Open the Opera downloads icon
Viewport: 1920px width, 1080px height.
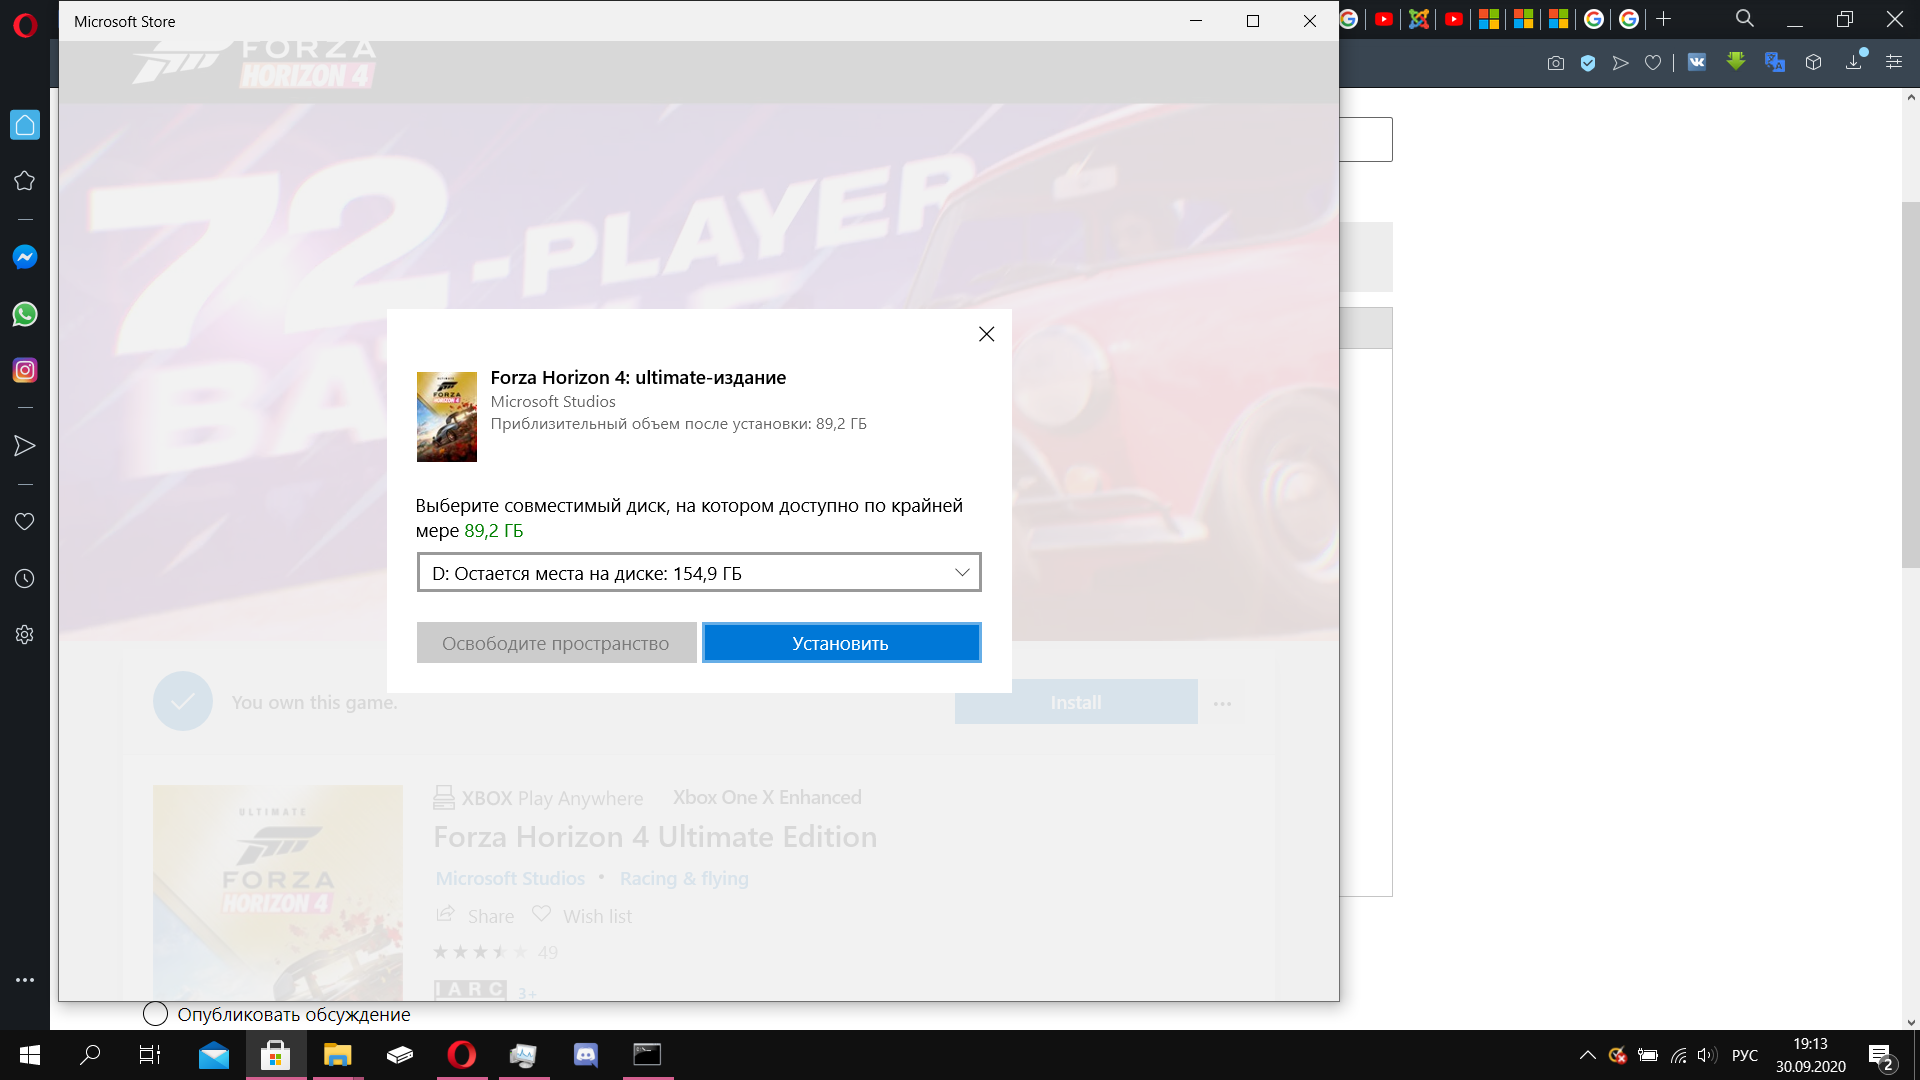tap(1854, 62)
